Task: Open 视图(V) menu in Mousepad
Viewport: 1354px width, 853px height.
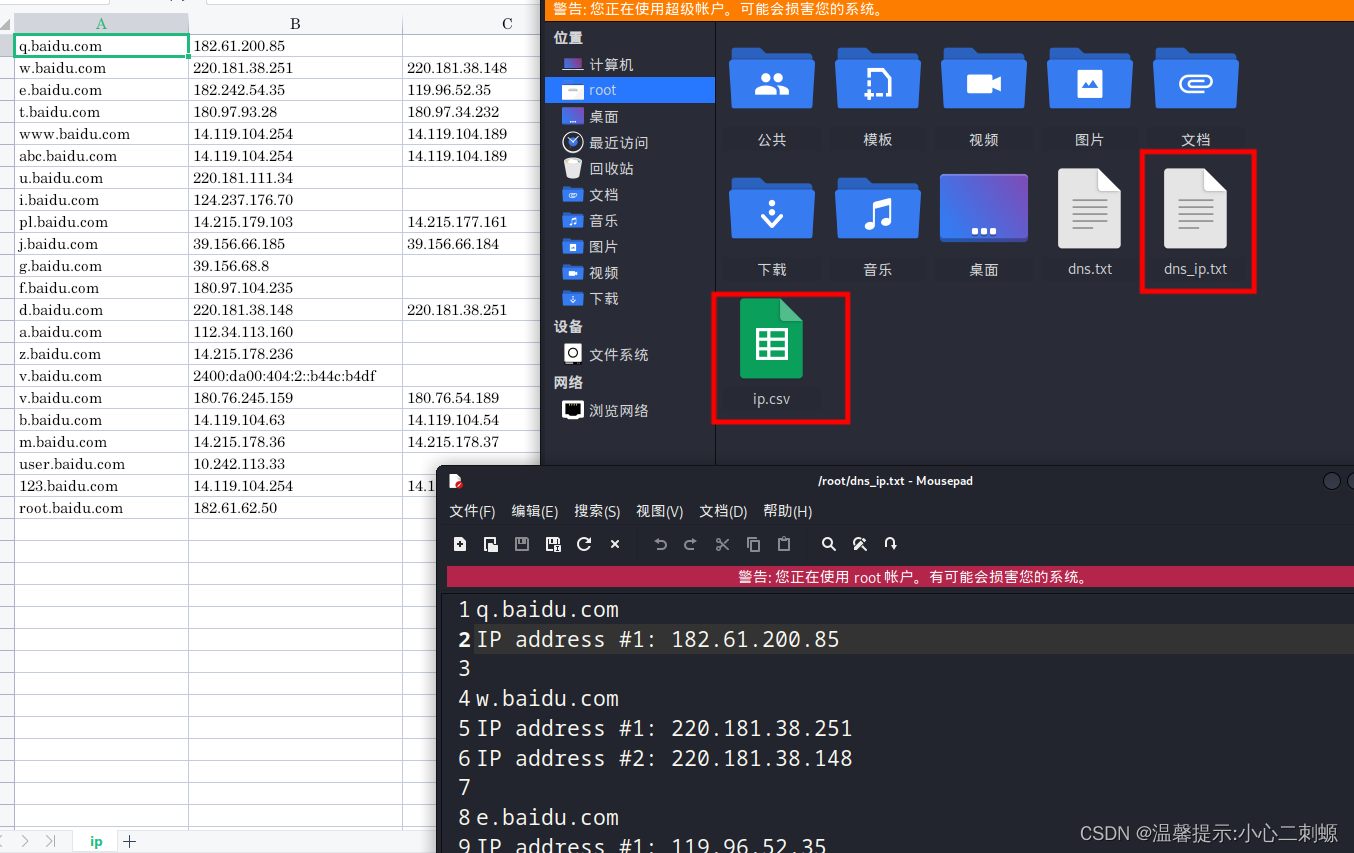Action: [660, 511]
